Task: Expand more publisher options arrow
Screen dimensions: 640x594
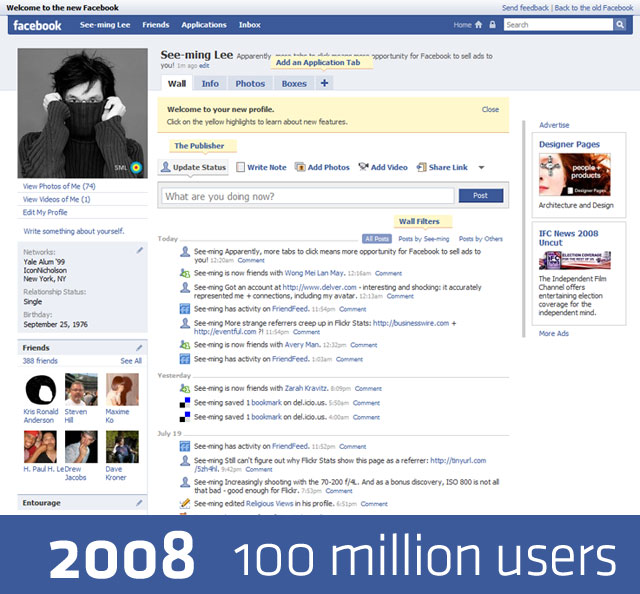Action: pos(481,168)
